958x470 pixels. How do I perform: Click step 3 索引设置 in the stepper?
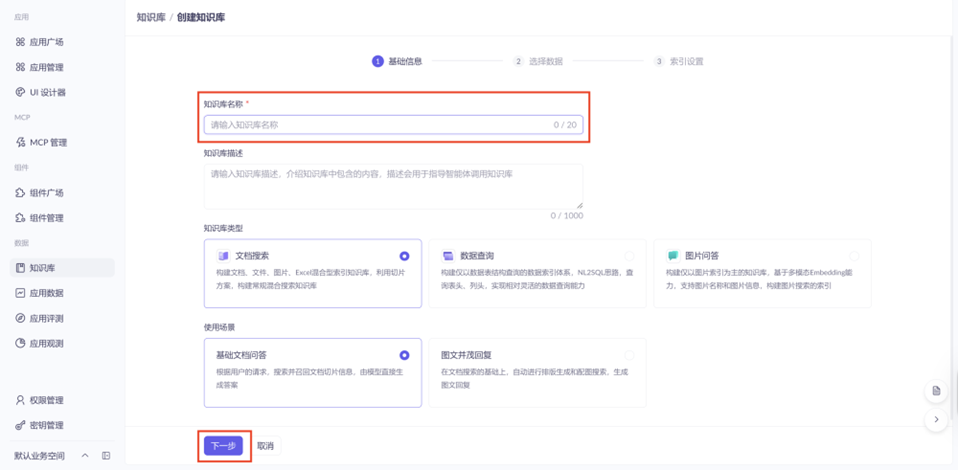click(678, 61)
